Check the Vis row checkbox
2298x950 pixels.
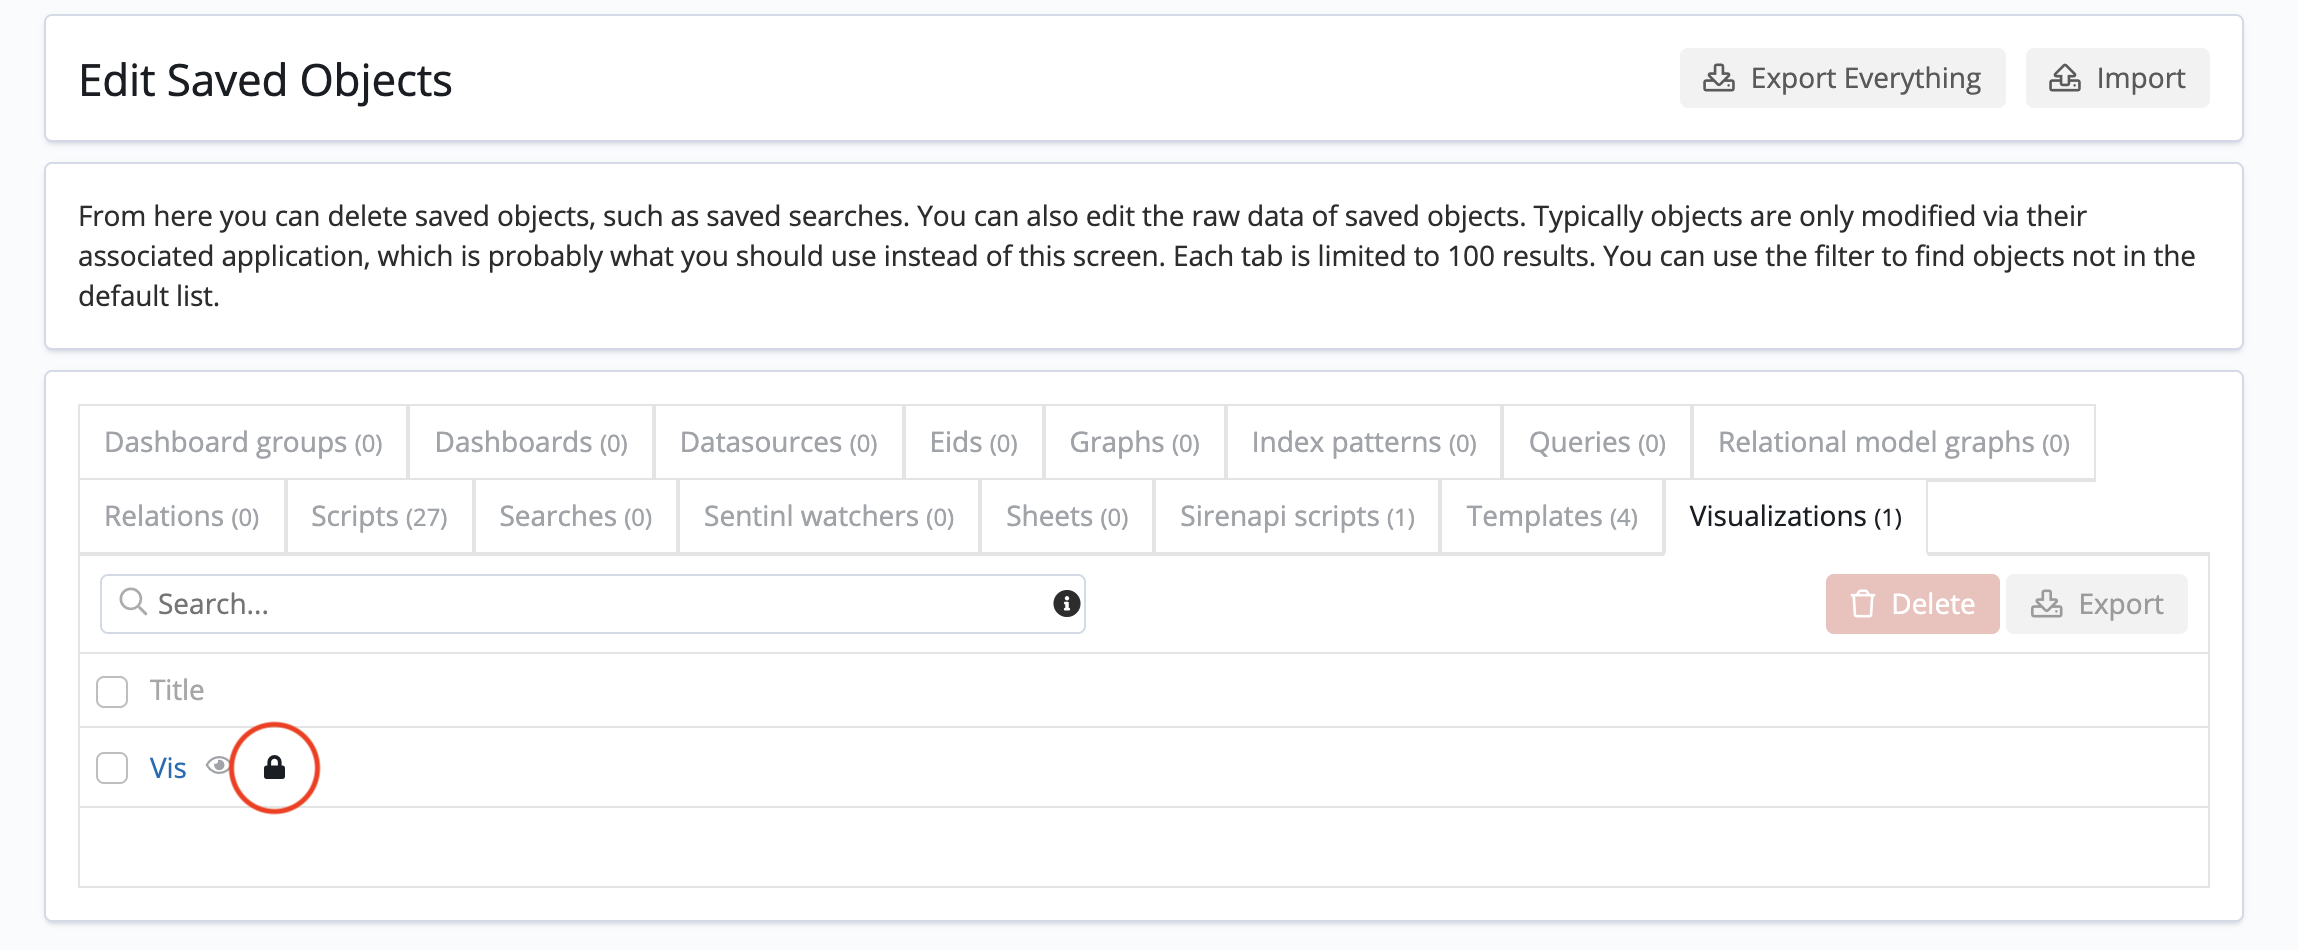(x=112, y=768)
